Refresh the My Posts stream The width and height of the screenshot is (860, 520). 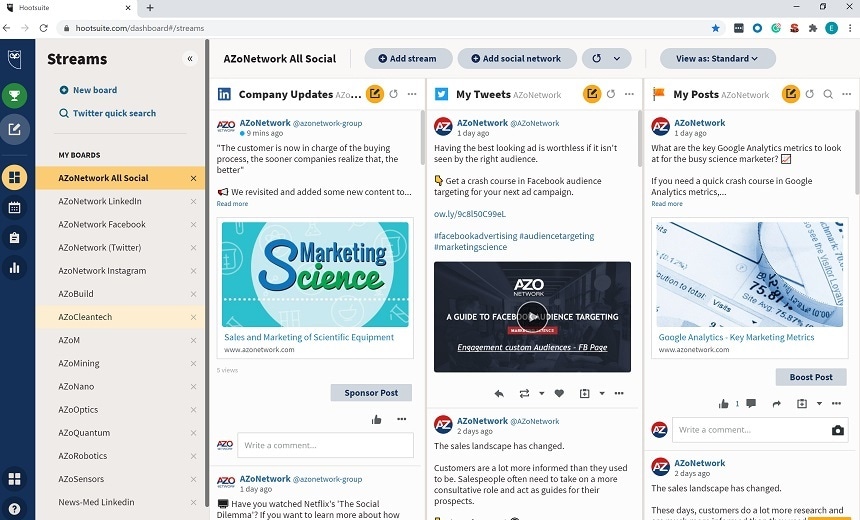coord(810,94)
